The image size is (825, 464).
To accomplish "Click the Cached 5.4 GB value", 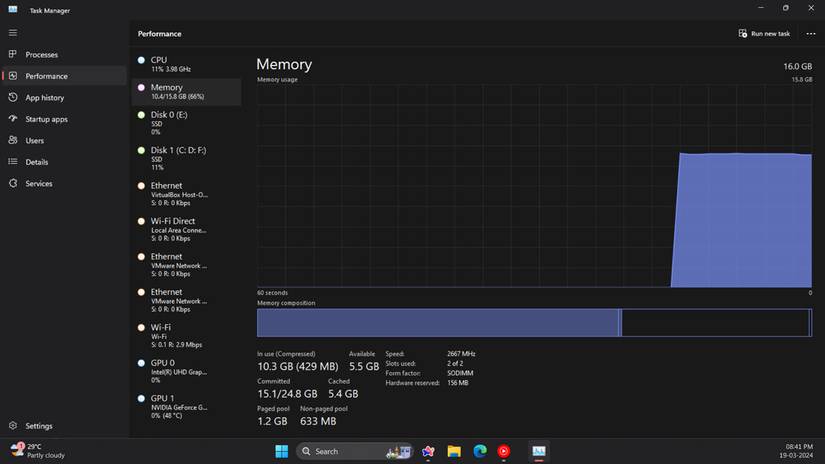I will pyautogui.click(x=343, y=394).
